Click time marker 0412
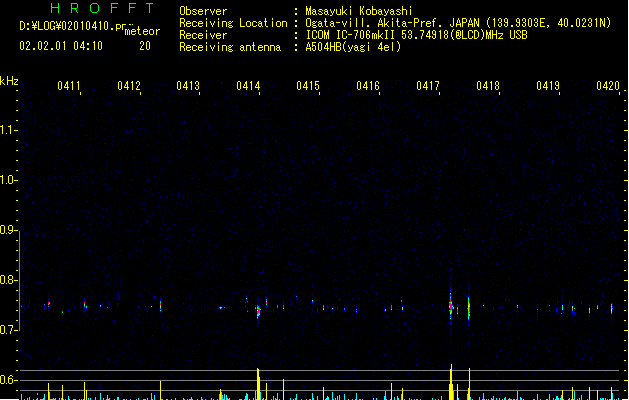The width and height of the screenshot is (629, 400). [x=129, y=86]
